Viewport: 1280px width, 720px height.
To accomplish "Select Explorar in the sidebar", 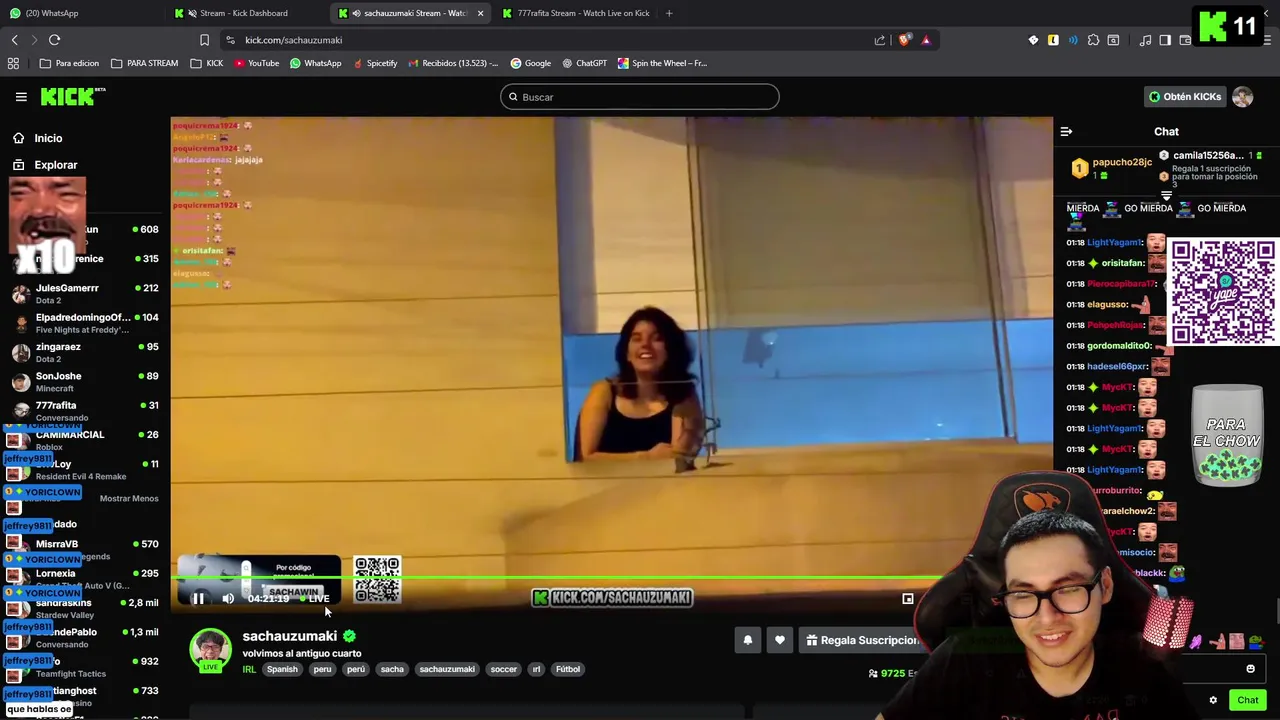I will click(x=55, y=165).
